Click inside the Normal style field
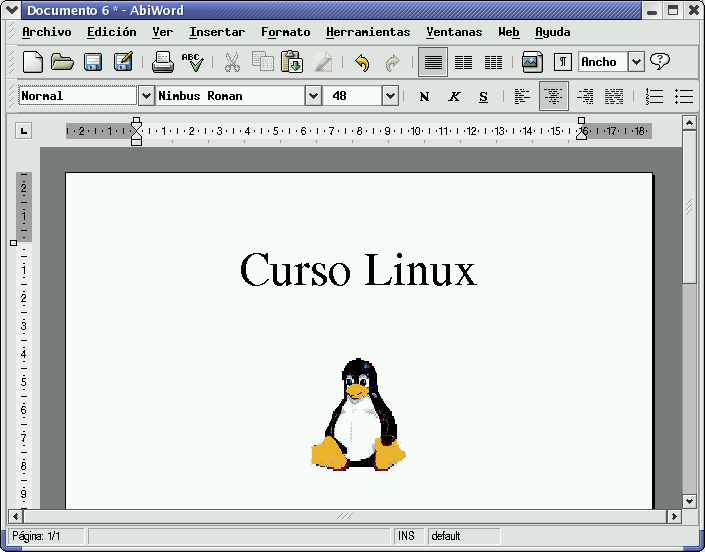The width and height of the screenshot is (705, 552). pyautogui.click(x=77, y=96)
